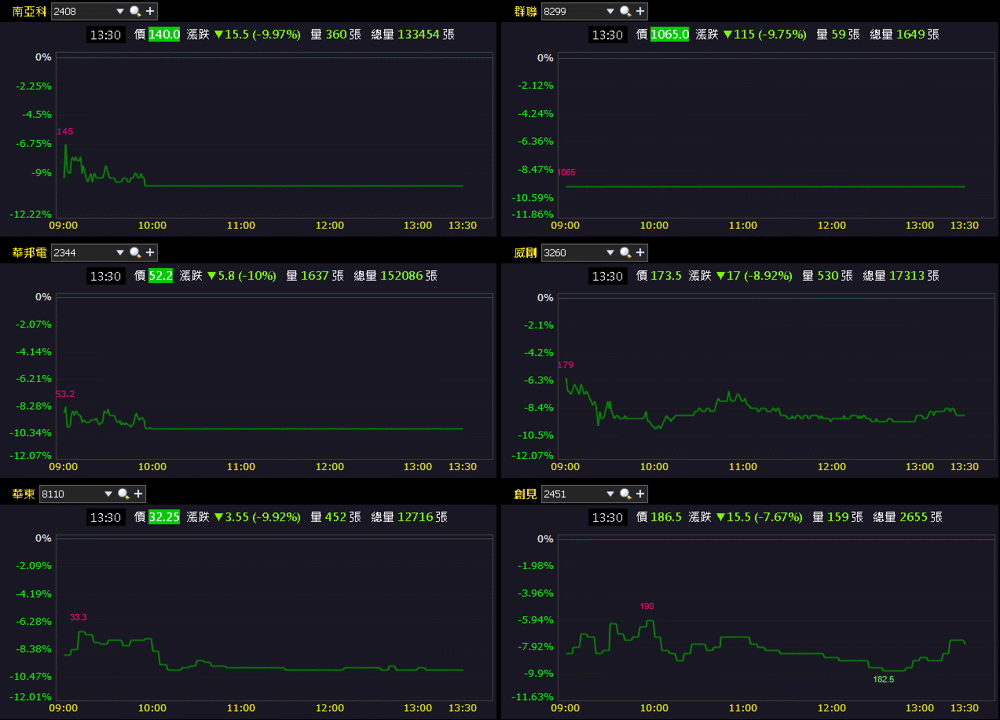Click the plus icon next to 2344 selector
The height and width of the screenshot is (720, 1000).
point(150,253)
